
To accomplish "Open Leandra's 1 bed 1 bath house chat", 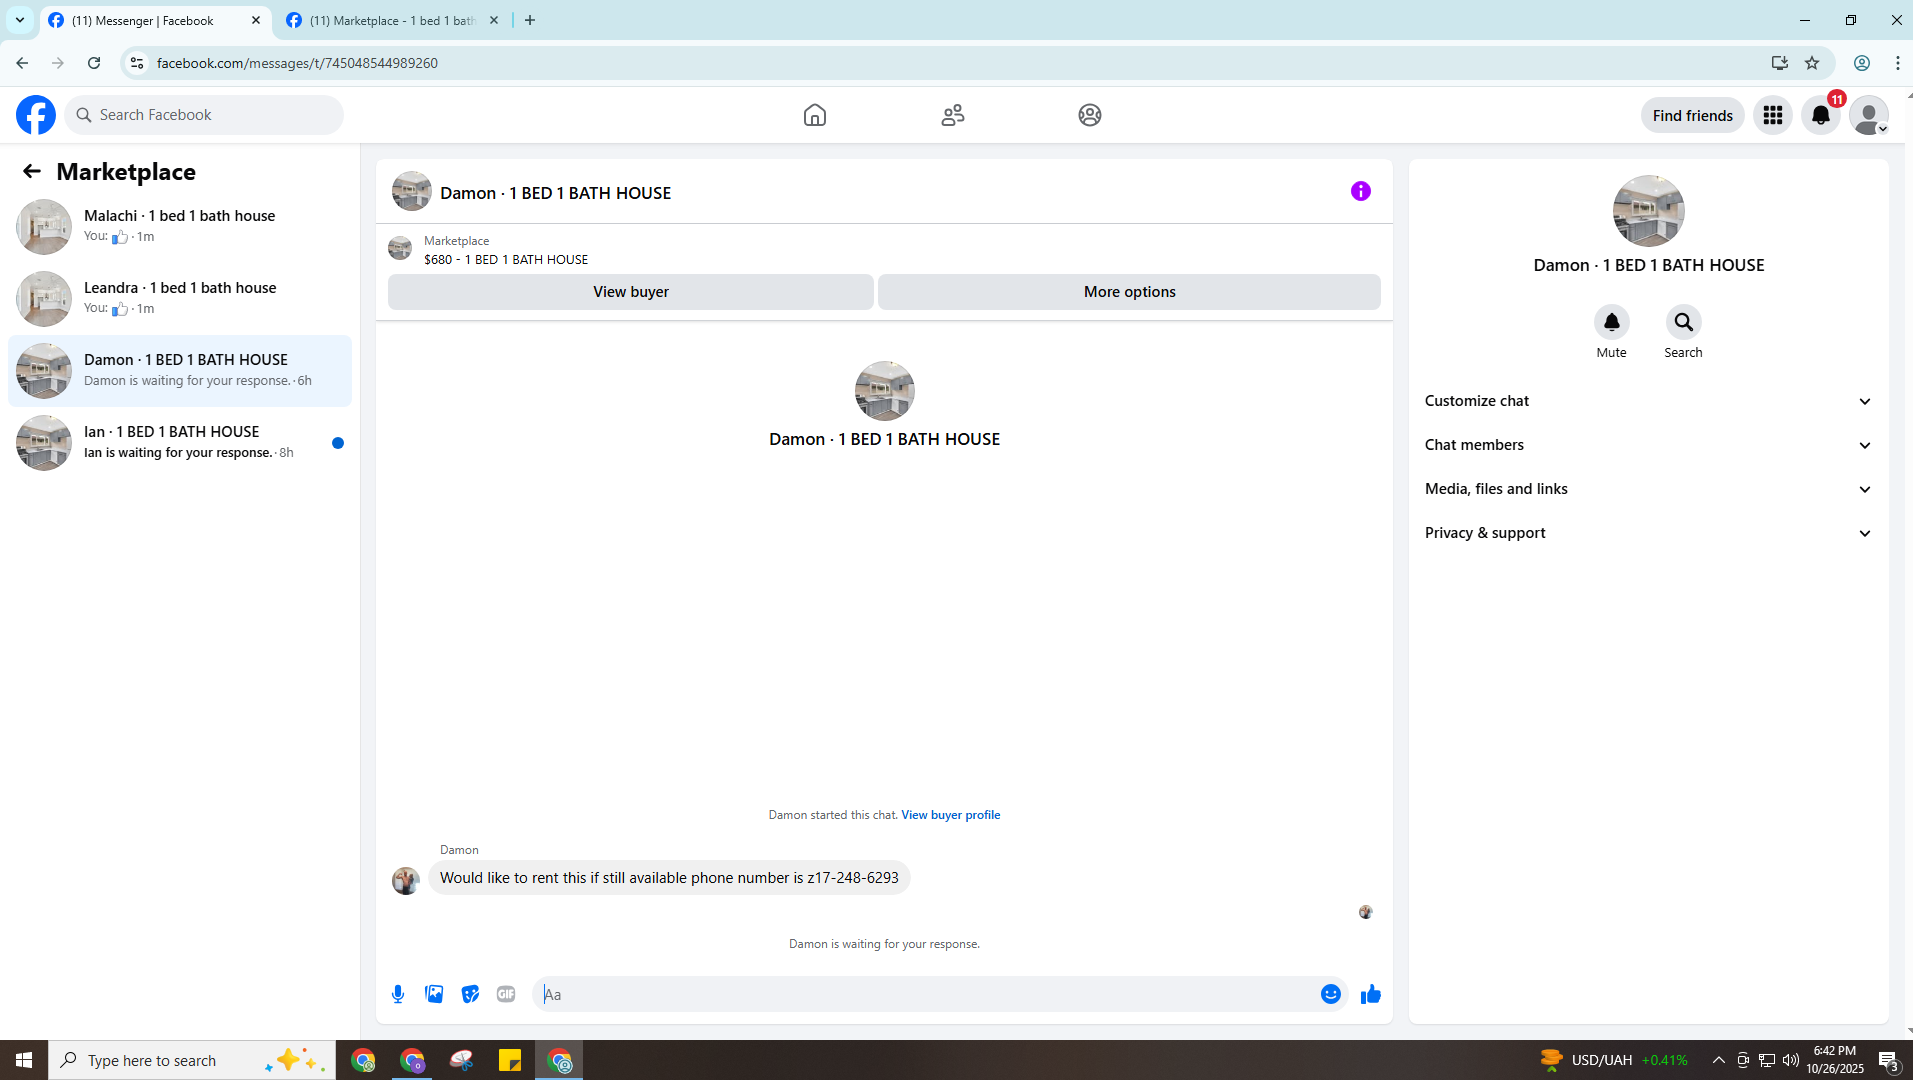I will [x=180, y=299].
